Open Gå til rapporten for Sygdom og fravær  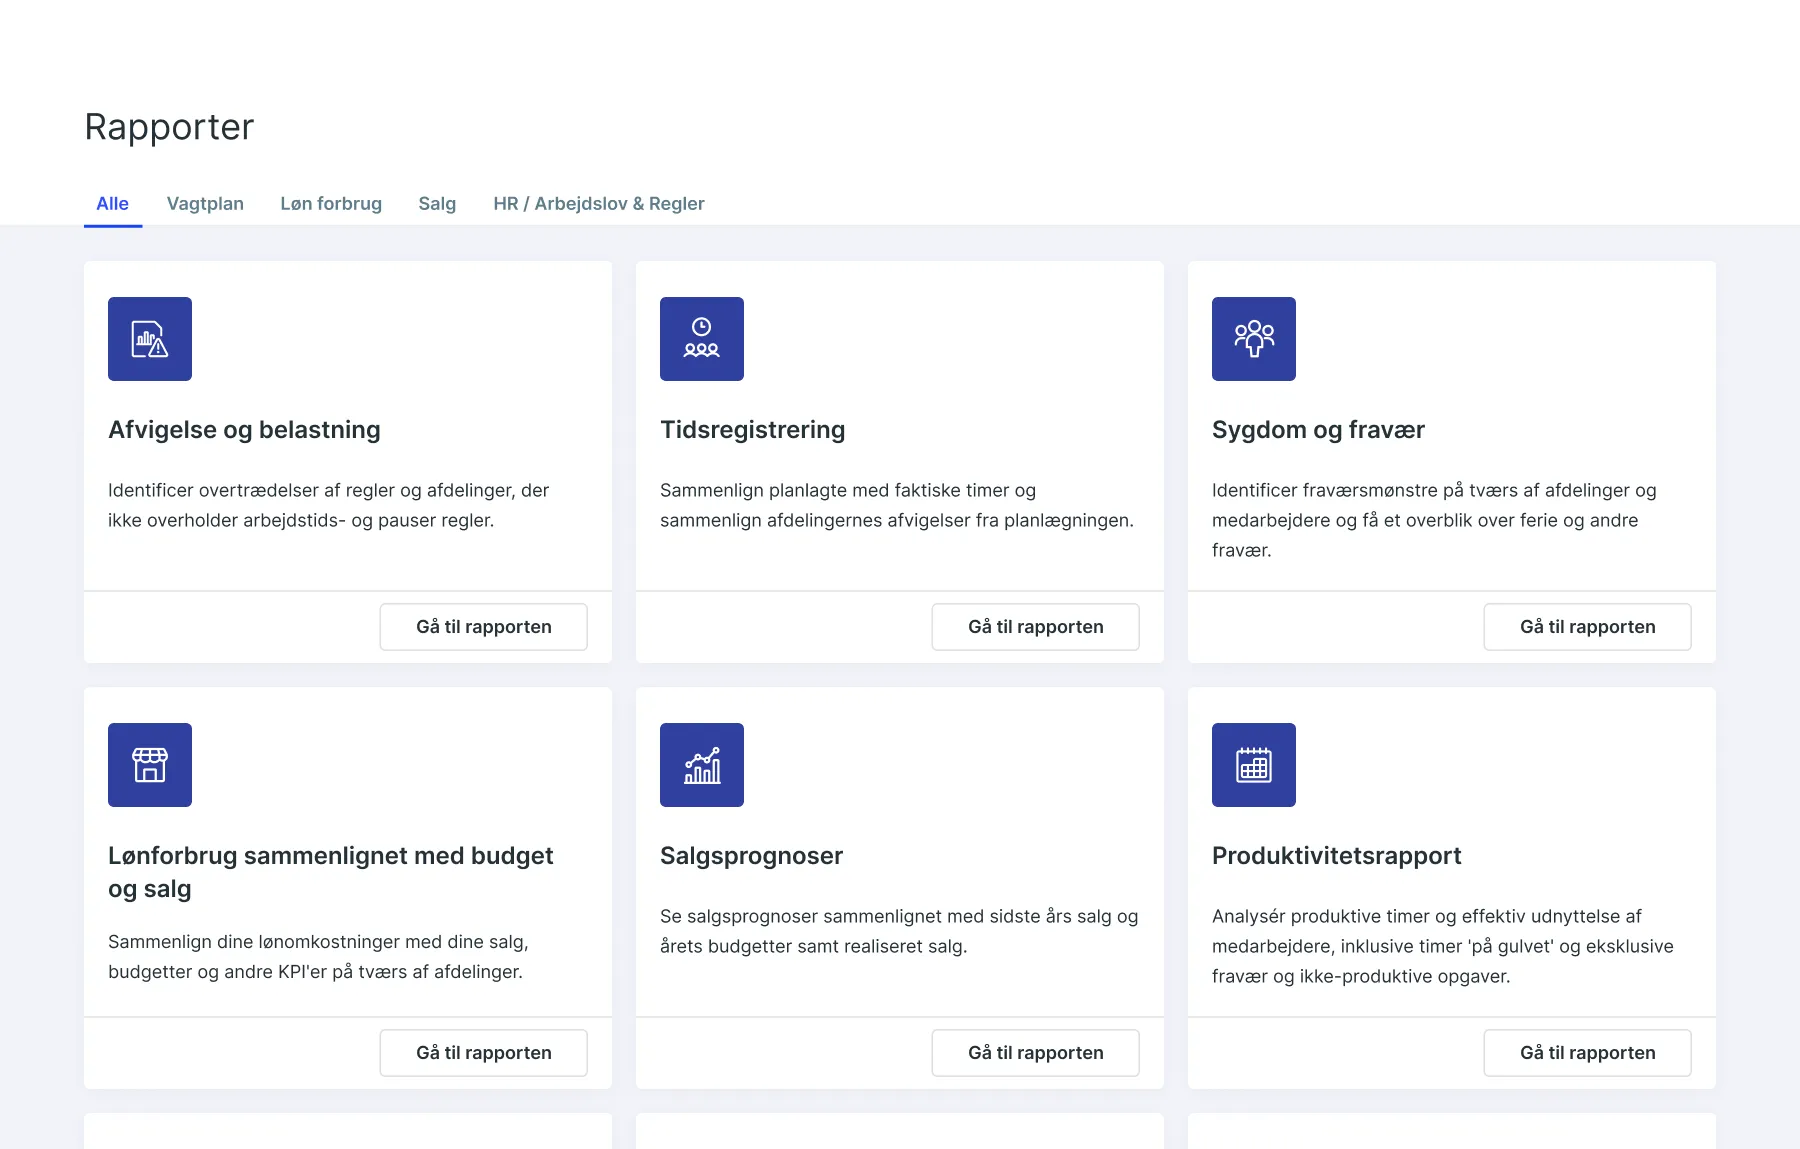(x=1588, y=627)
